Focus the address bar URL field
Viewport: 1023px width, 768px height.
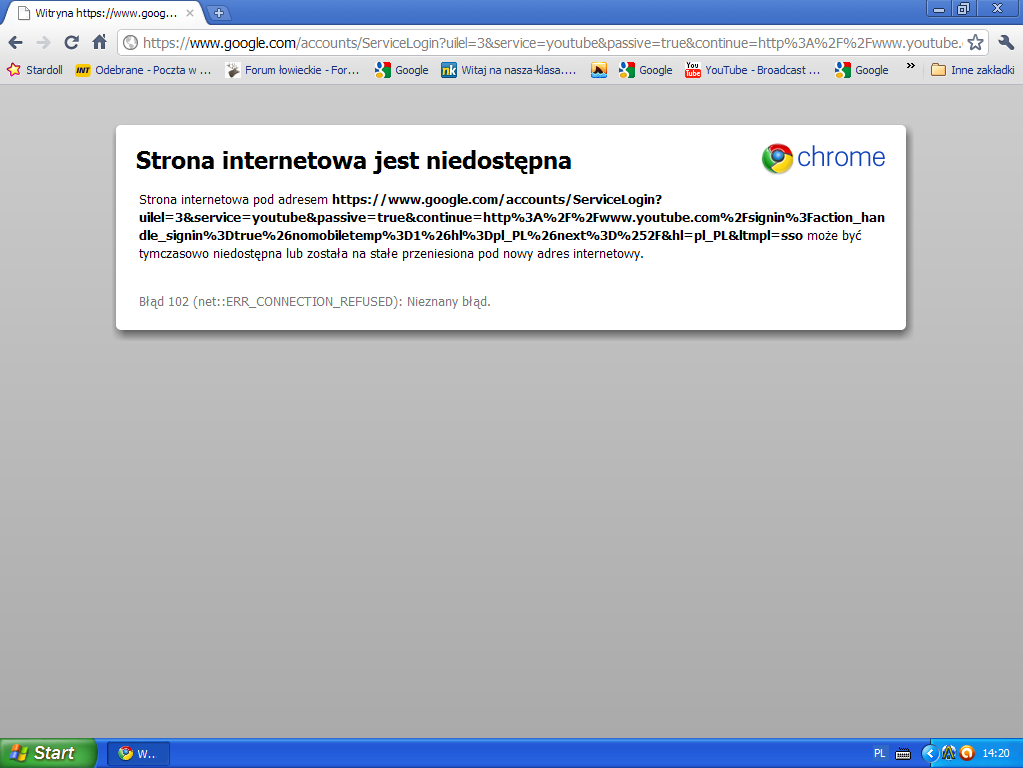(x=552, y=43)
